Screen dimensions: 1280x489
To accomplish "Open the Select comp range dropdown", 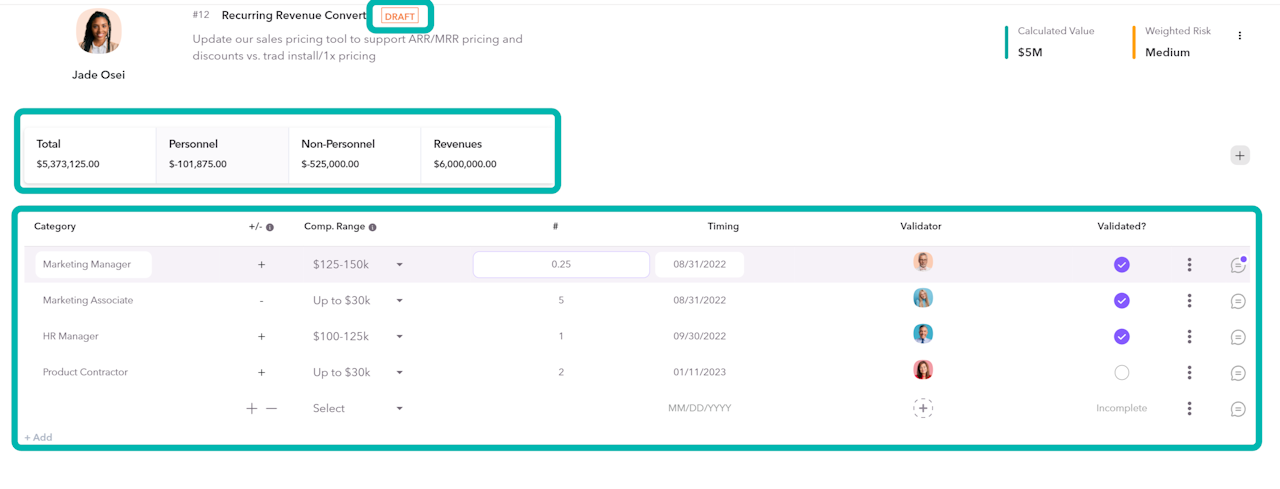I will point(357,409).
